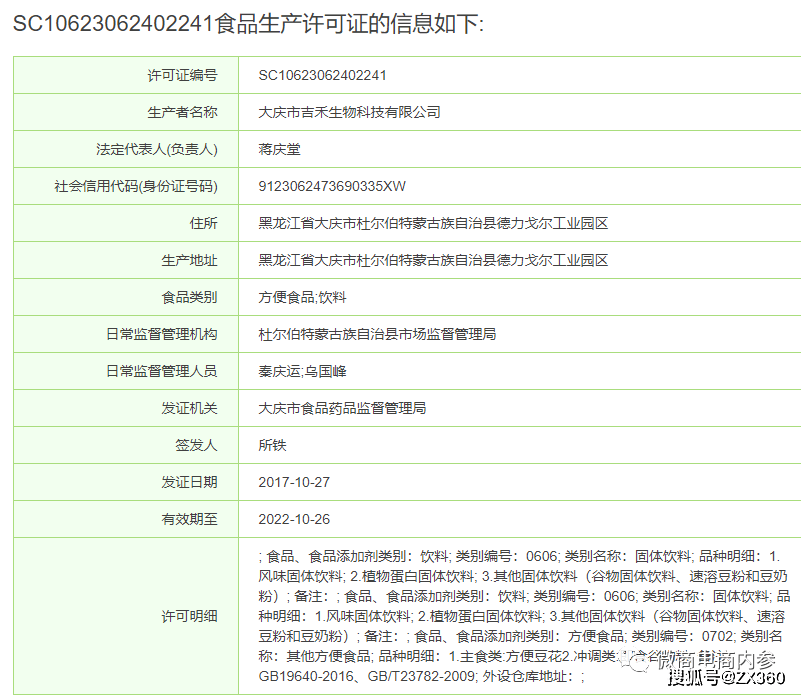Select the social credit code 9123062473690335XW
This screenshot has height=695, width=801.
click(x=332, y=186)
